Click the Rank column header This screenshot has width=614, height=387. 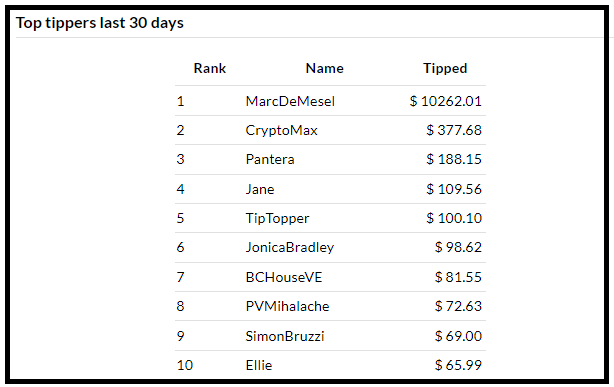click(x=210, y=68)
